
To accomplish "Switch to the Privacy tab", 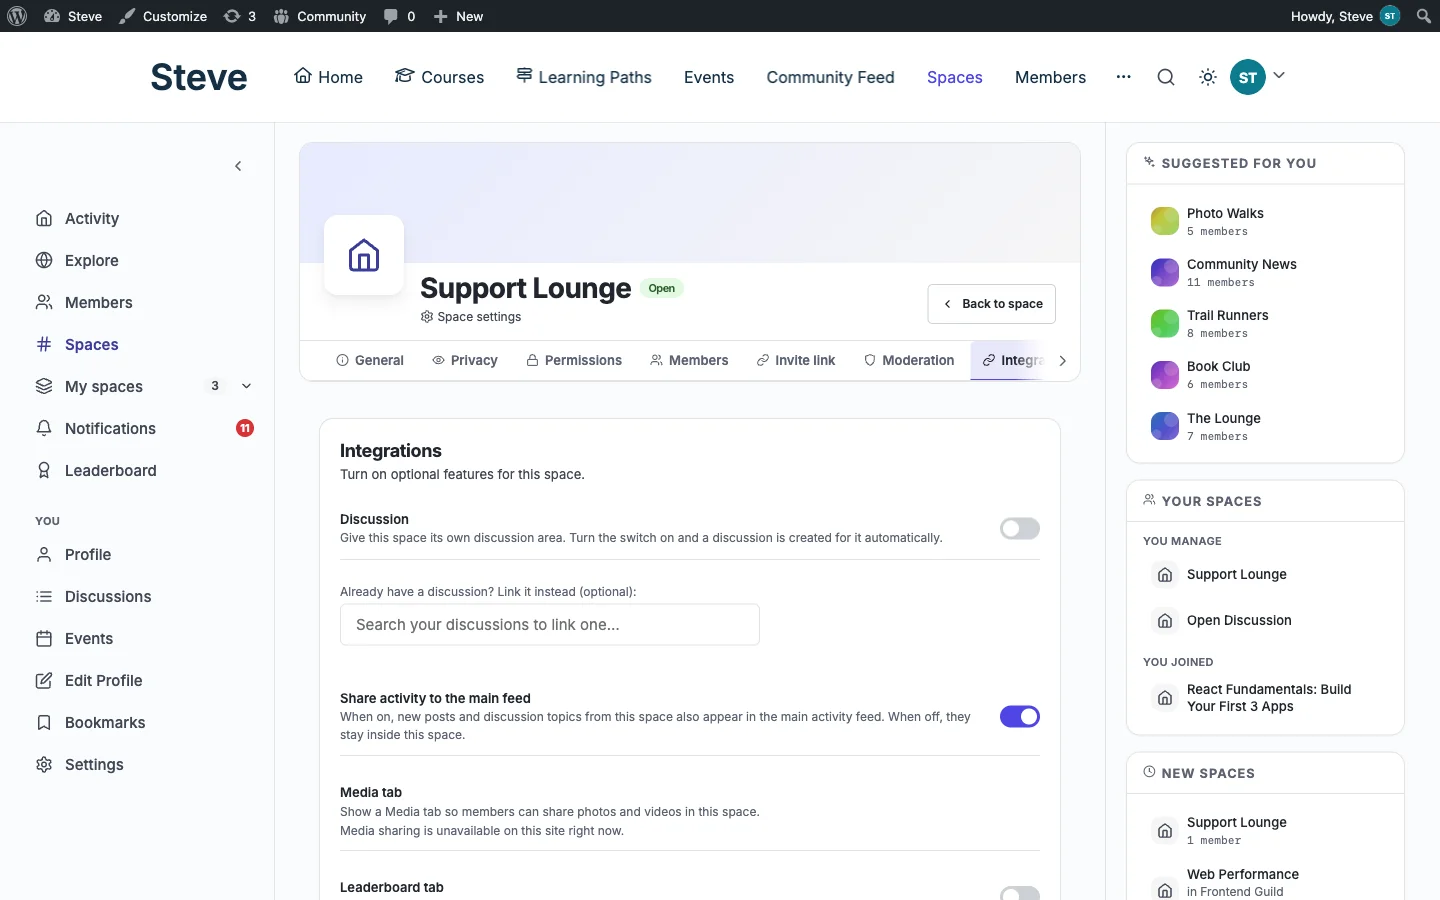I will (x=465, y=360).
